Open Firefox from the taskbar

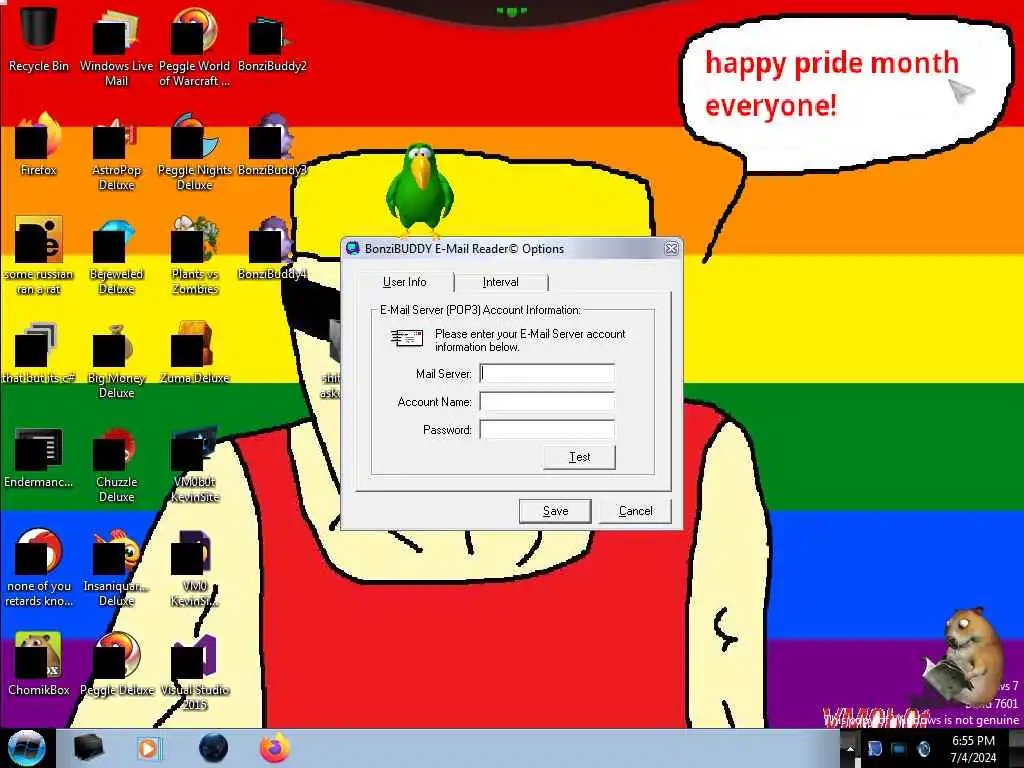click(x=275, y=748)
